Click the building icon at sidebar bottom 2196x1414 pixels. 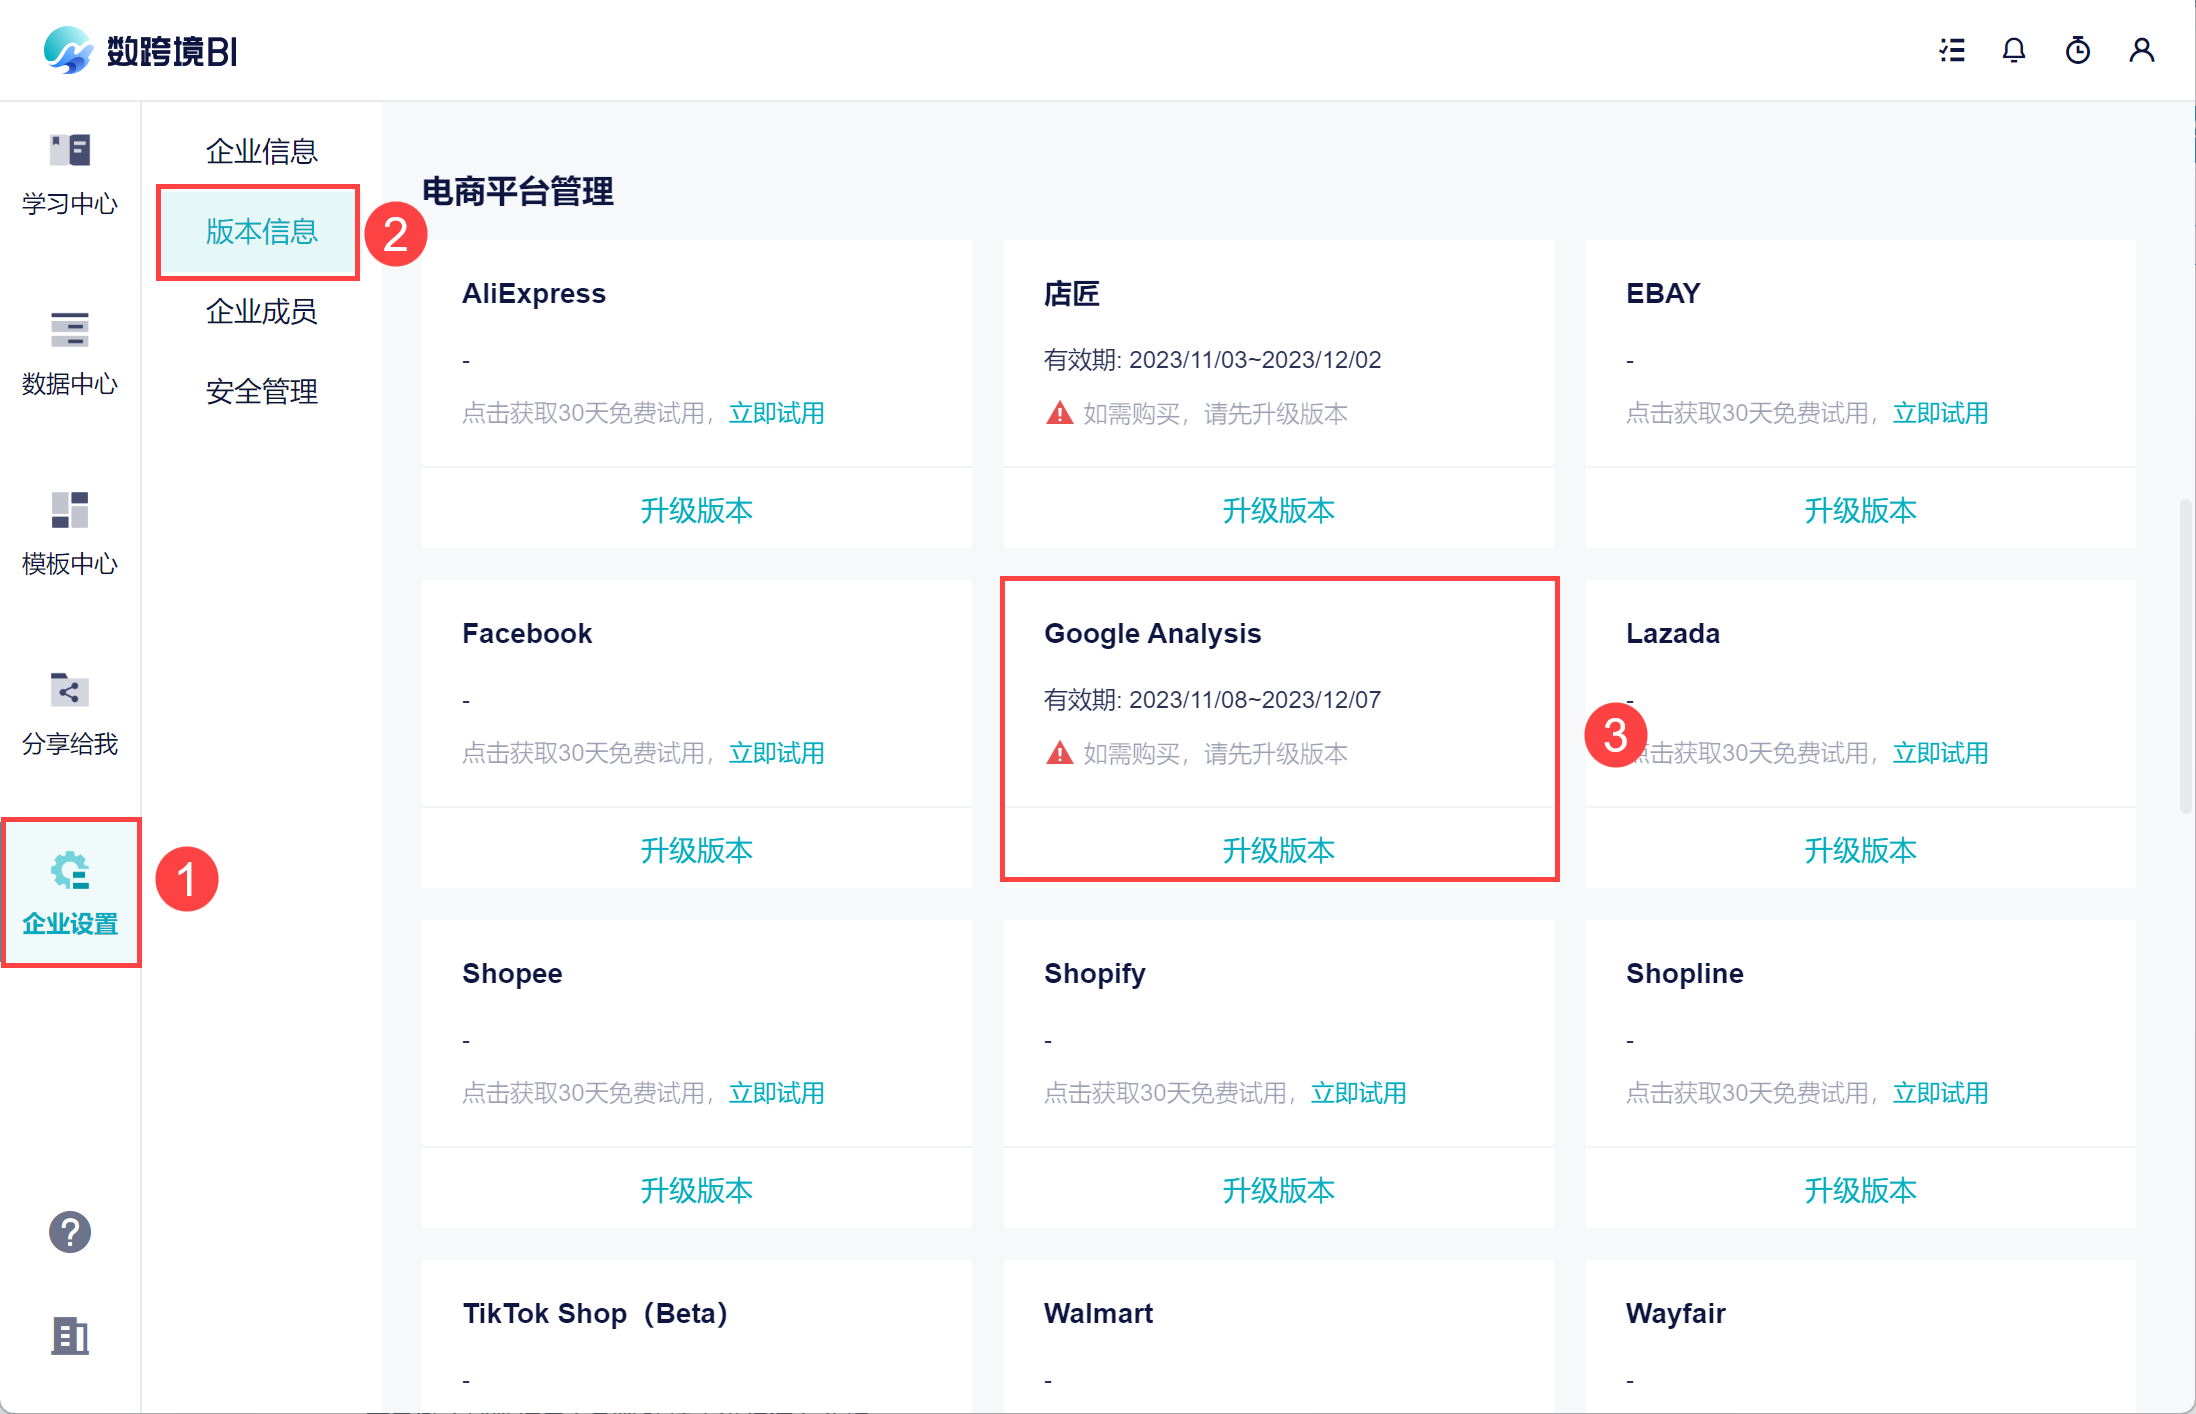pos(70,1336)
